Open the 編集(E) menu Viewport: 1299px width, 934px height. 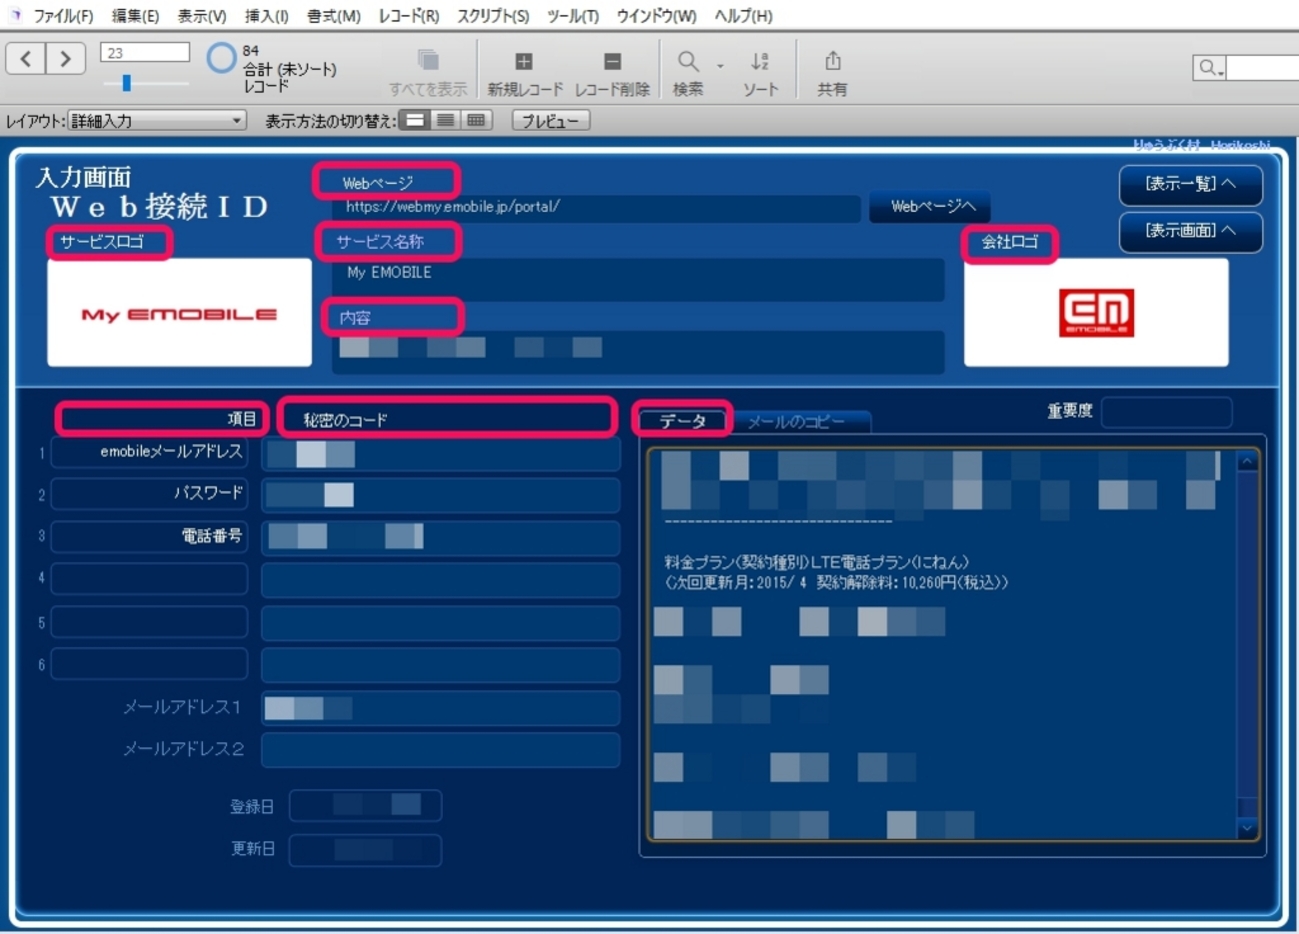pyautogui.click(x=135, y=16)
